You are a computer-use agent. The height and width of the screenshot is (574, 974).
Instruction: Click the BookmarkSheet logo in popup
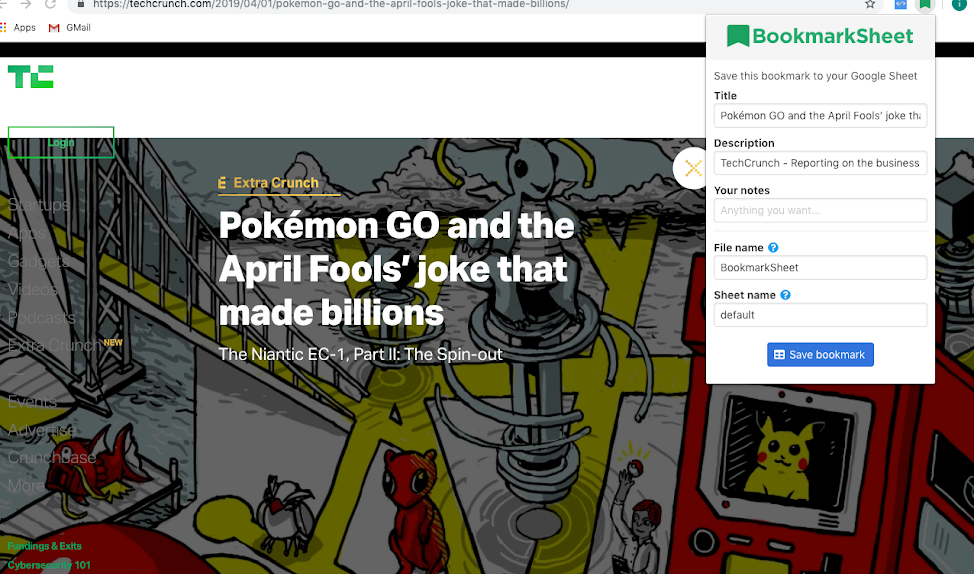(x=820, y=36)
